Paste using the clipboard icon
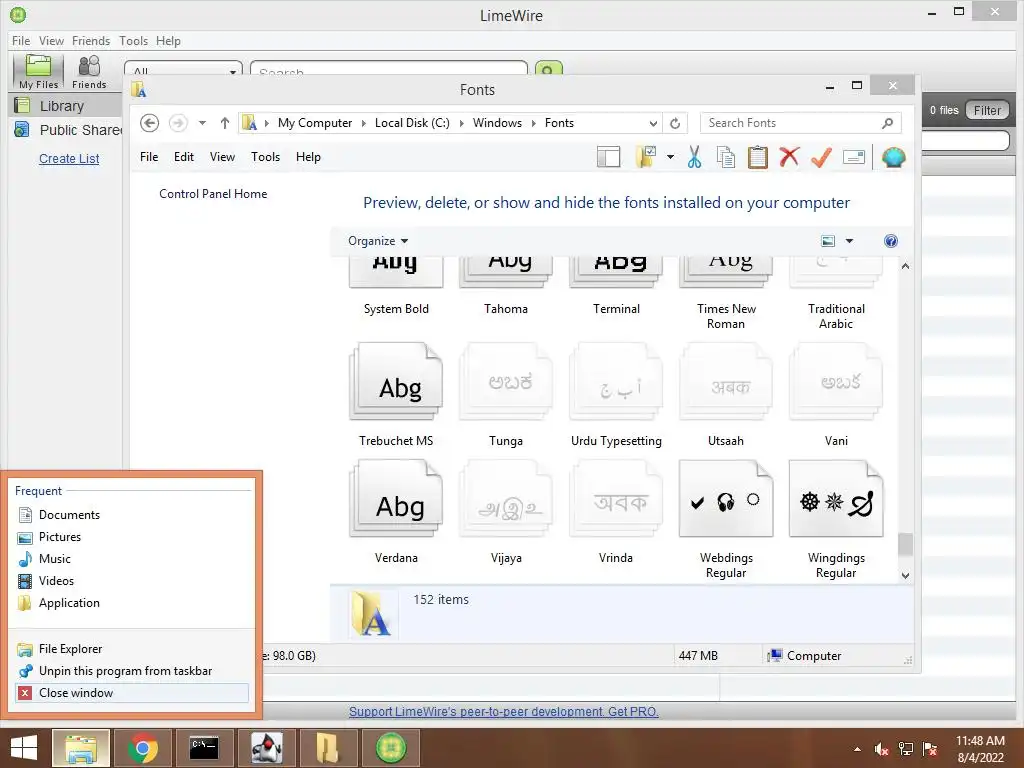Image resolution: width=1024 pixels, height=768 pixels. 758,157
